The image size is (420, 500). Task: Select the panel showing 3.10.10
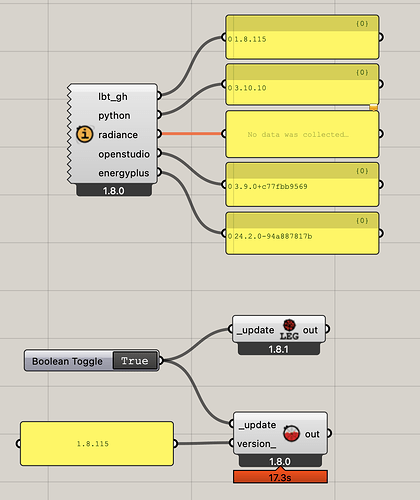[x=302, y=85]
